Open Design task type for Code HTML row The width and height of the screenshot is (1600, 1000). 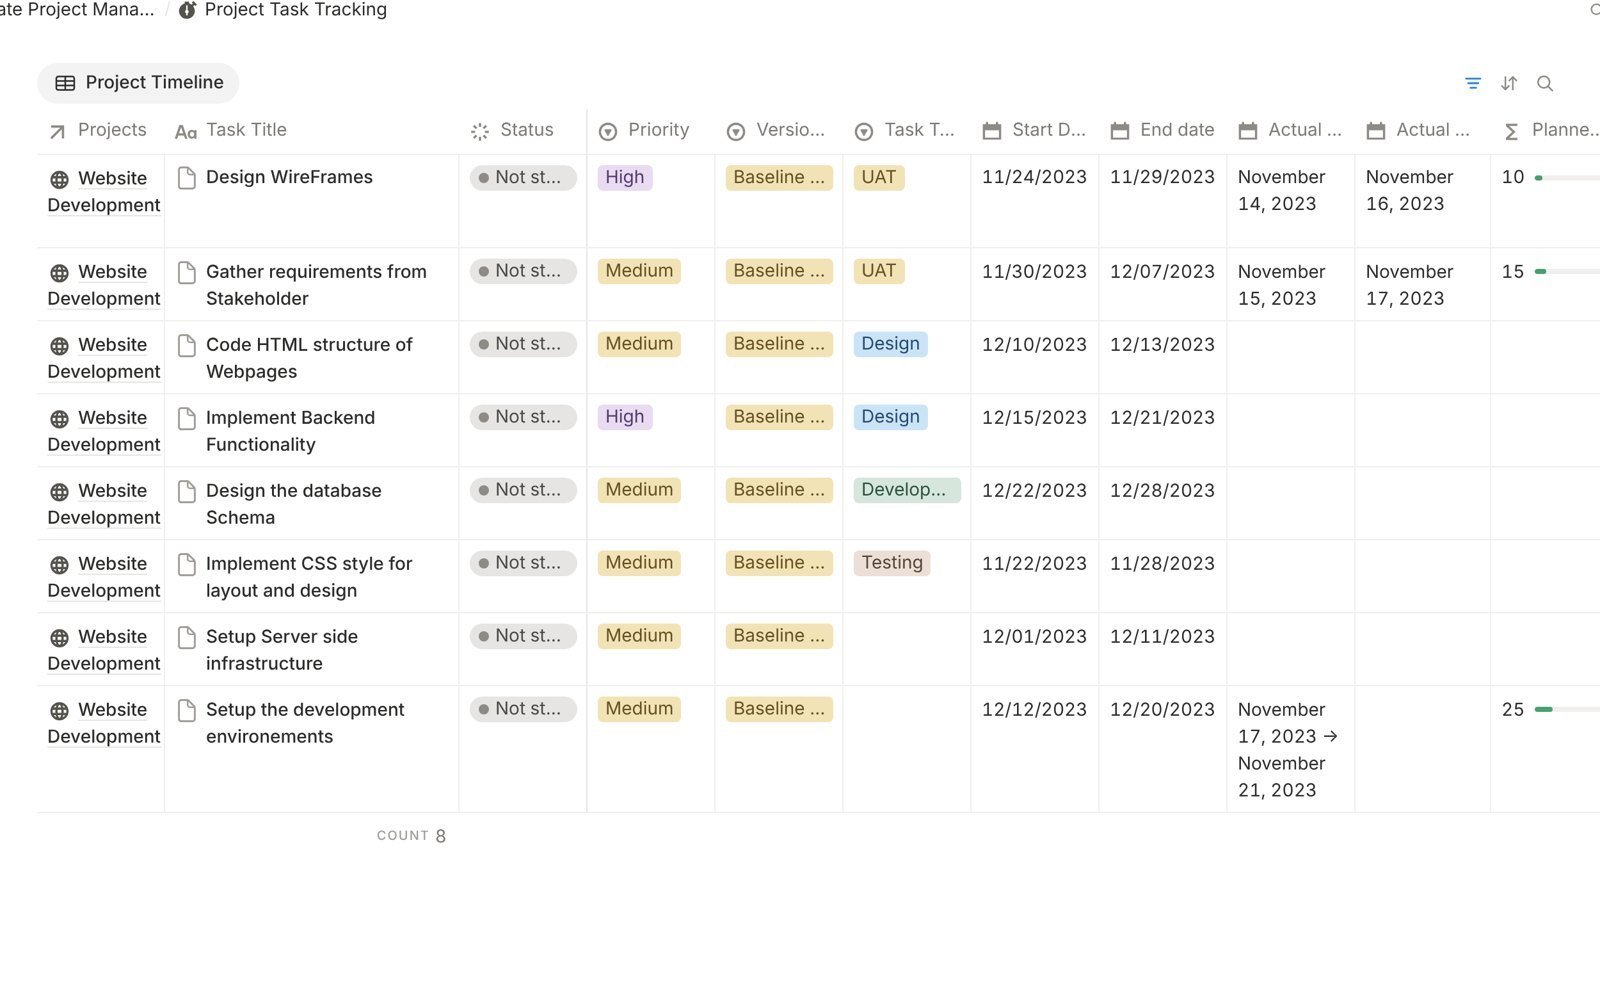point(890,344)
